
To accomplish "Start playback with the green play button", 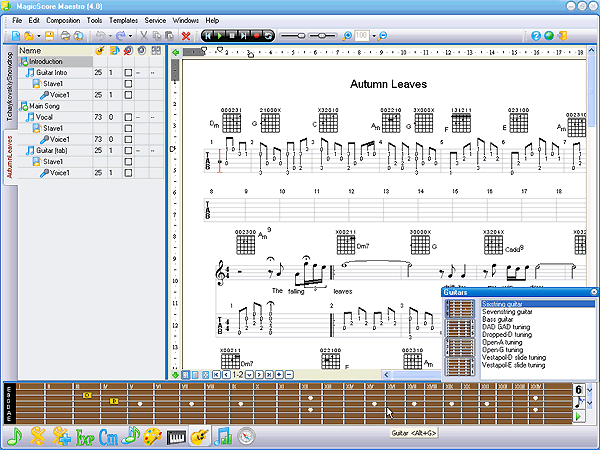I will [220, 36].
